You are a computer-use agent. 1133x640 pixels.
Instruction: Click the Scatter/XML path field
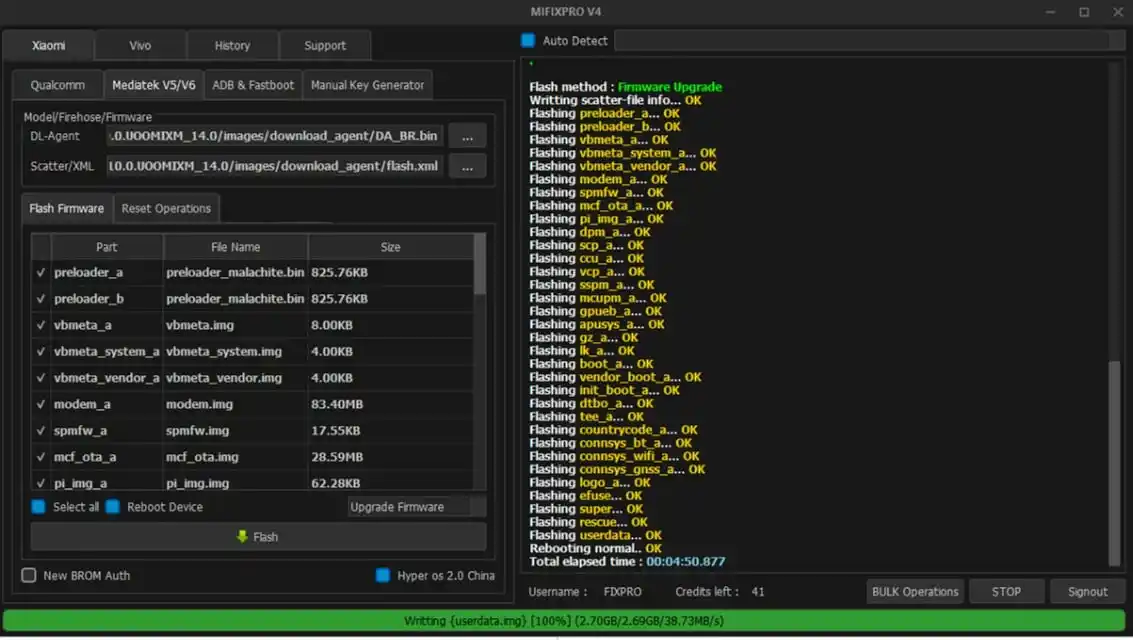[x=275, y=166]
